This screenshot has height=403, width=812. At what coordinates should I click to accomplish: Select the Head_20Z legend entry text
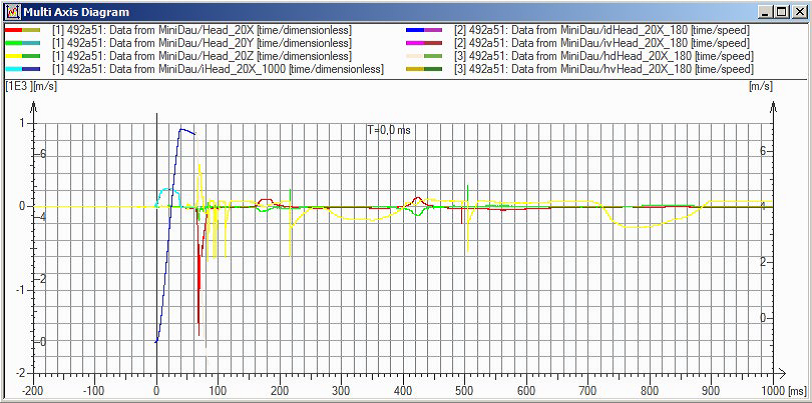202,56
